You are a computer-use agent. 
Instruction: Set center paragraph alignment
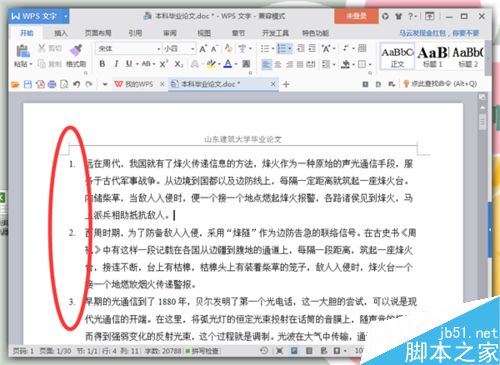(x=278, y=64)
